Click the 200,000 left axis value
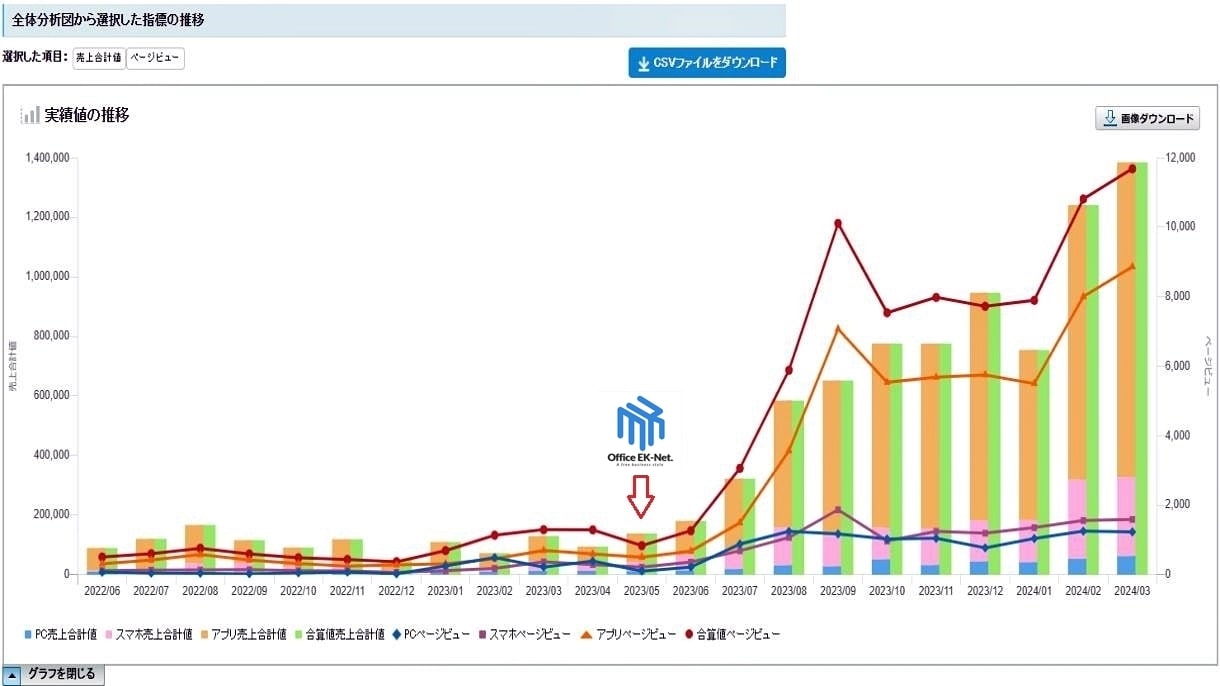The height and width of the screenshot is (686, 1220). click(51, 515)
